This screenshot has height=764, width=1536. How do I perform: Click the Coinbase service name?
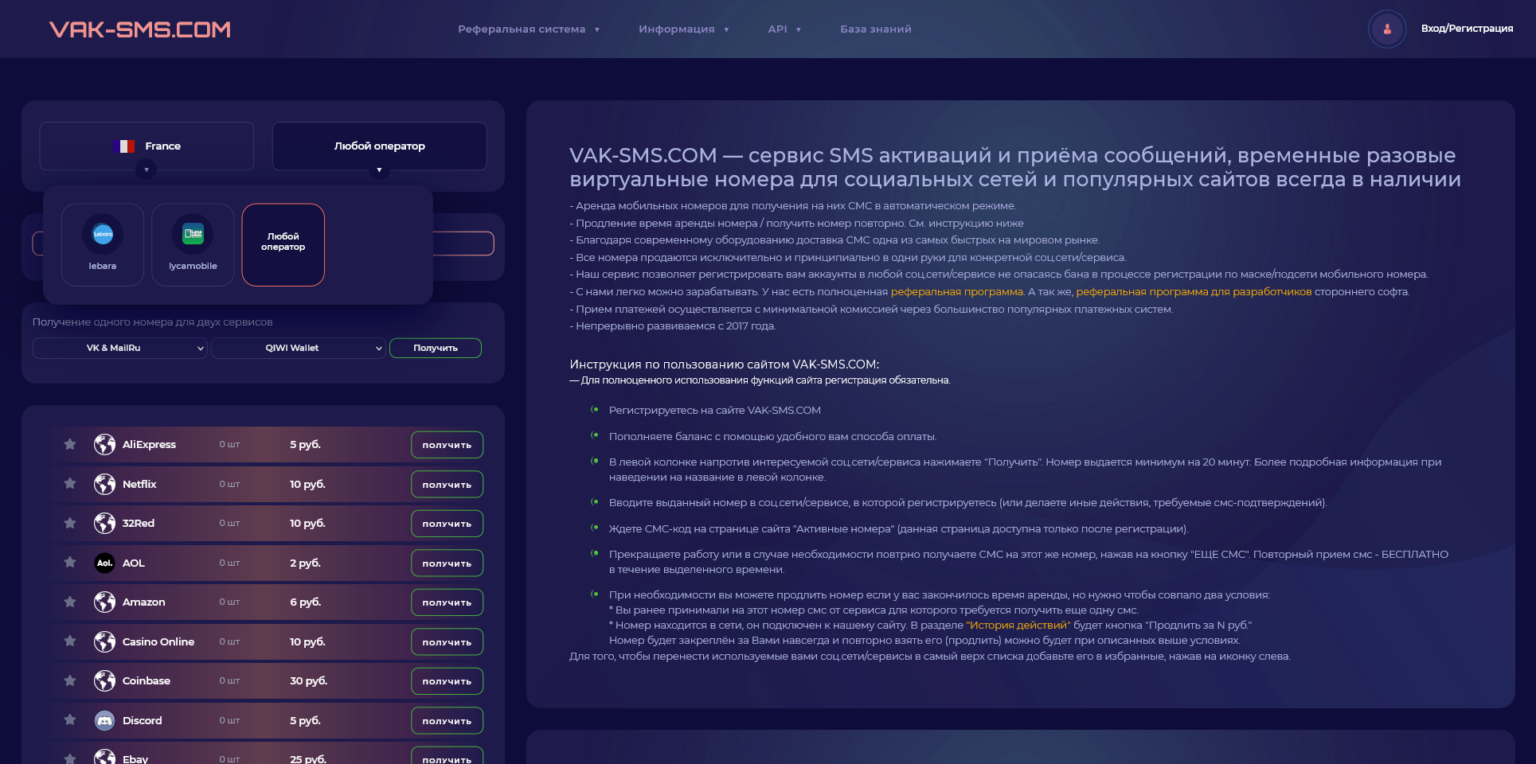click(x=146, y=681)
